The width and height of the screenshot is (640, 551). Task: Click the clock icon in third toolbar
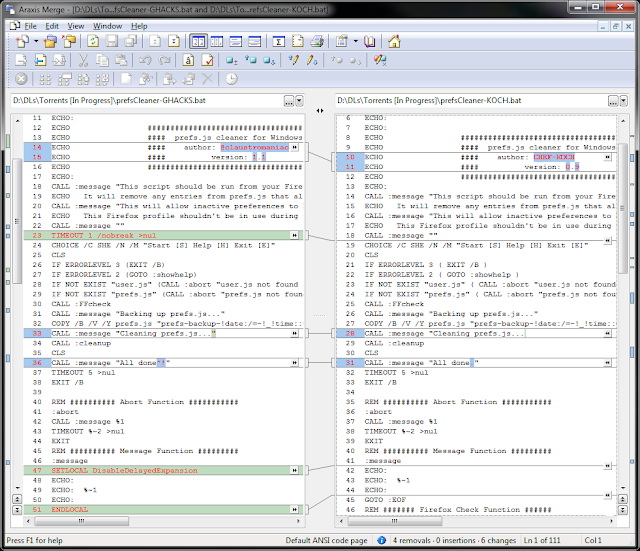231,79
